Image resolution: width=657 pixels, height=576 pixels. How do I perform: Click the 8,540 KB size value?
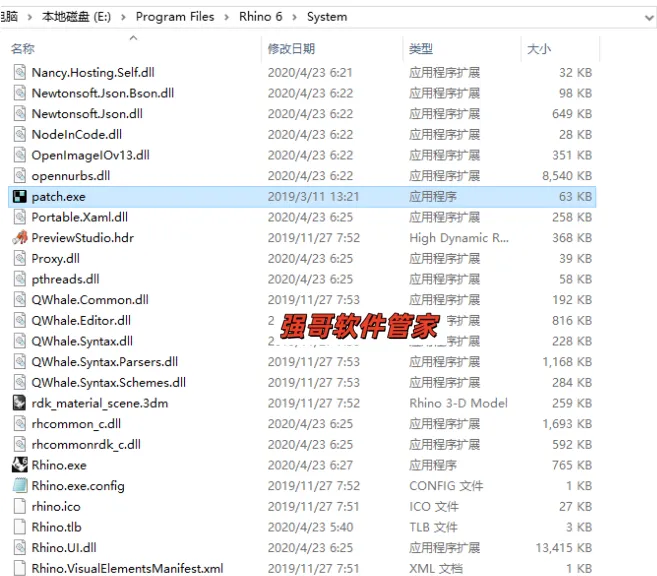[567, 176]
